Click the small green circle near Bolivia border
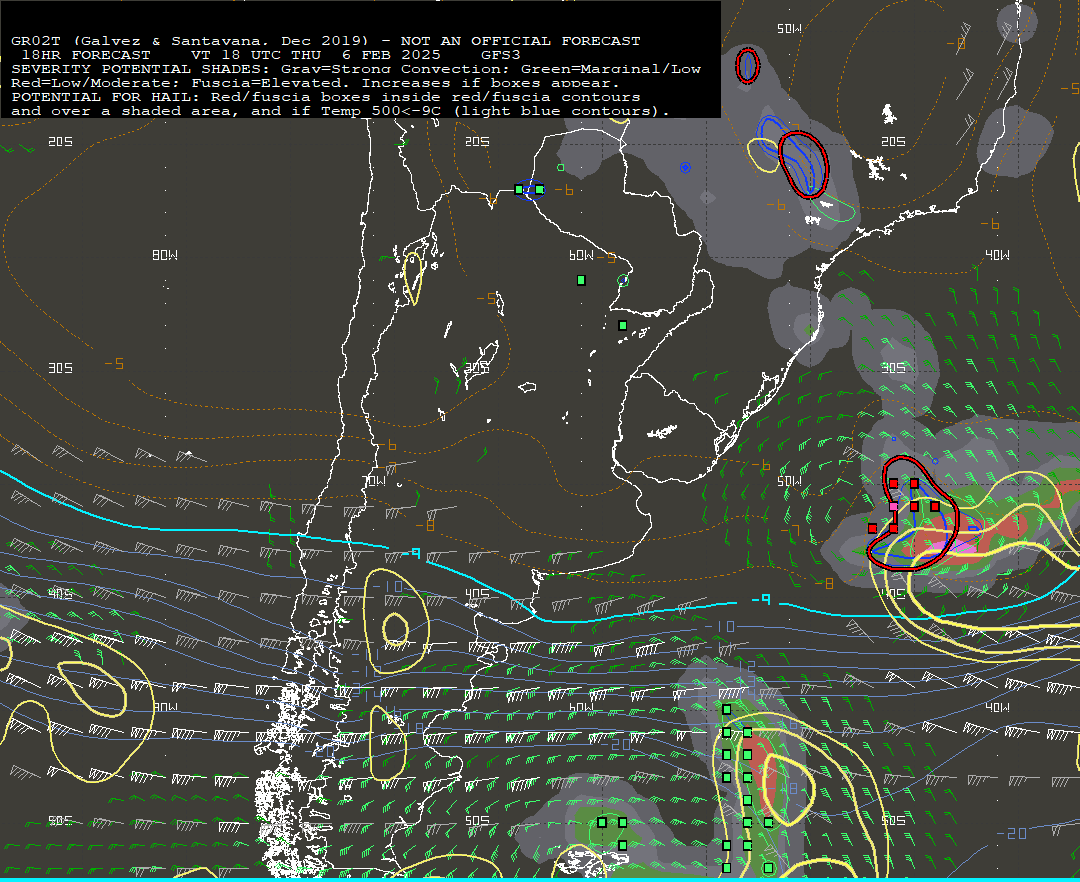1080x882 pixels. coord(561,167)
